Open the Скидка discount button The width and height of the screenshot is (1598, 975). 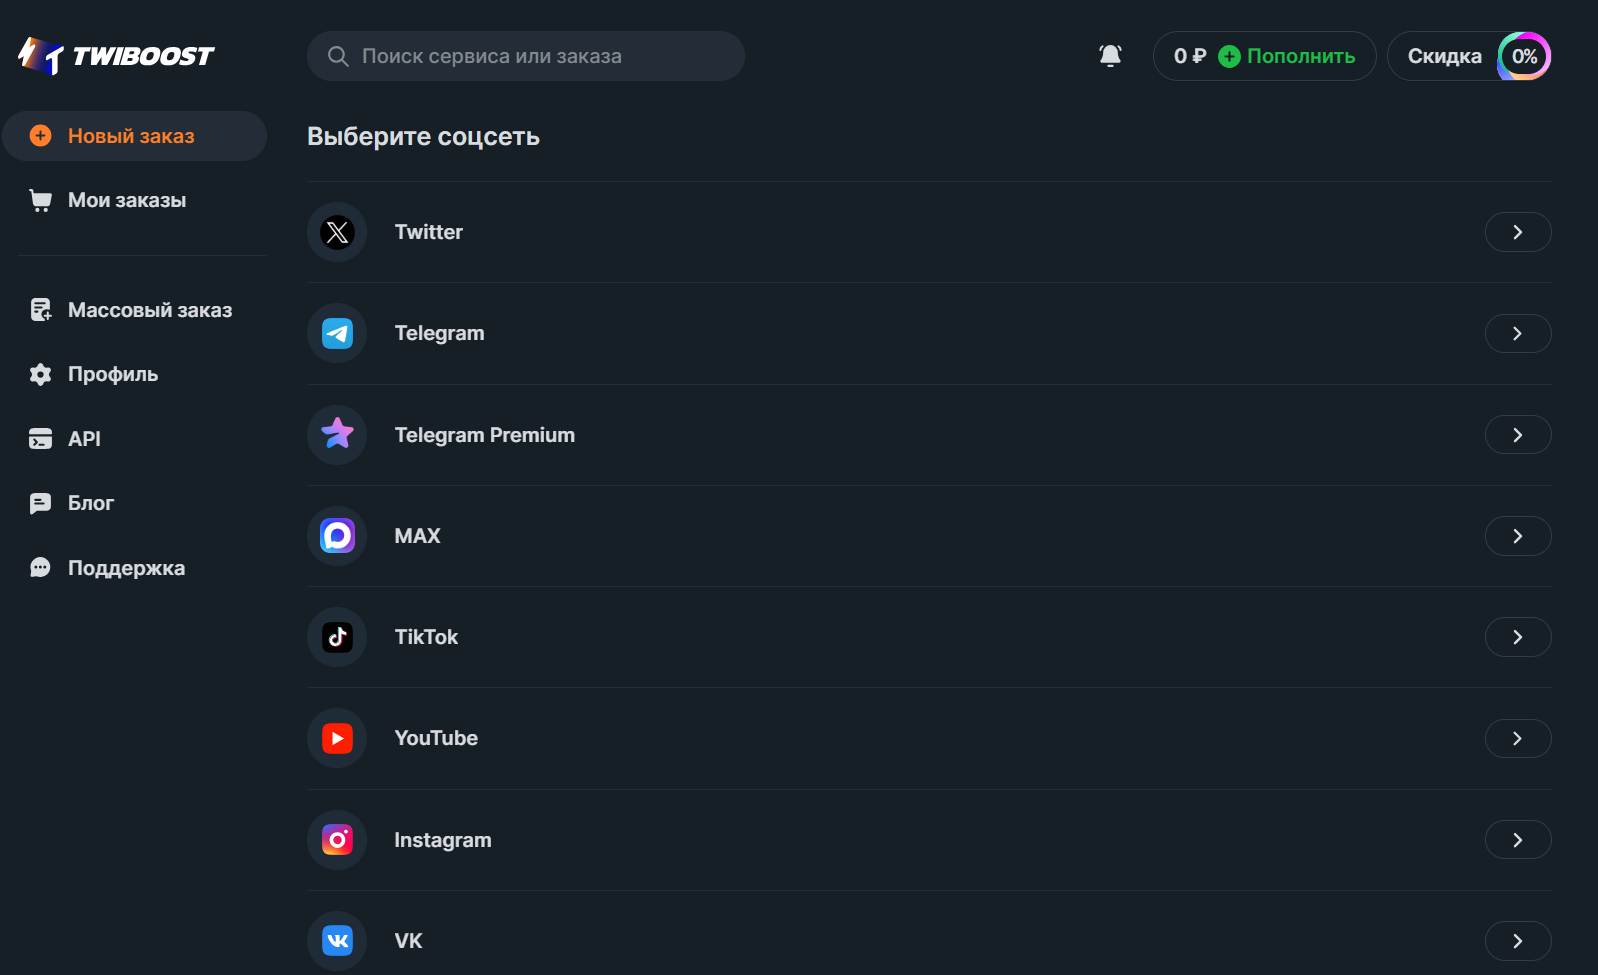(x=1444, y=56)
